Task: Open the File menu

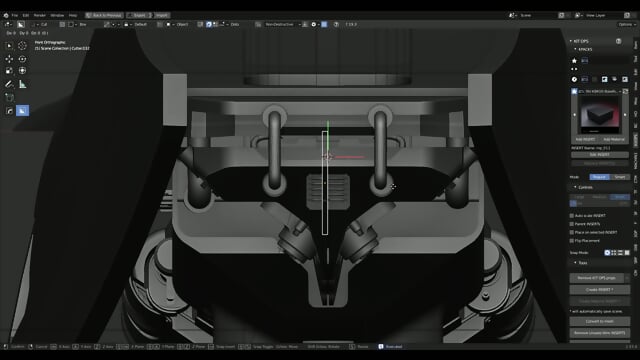Action: [15, 16]
